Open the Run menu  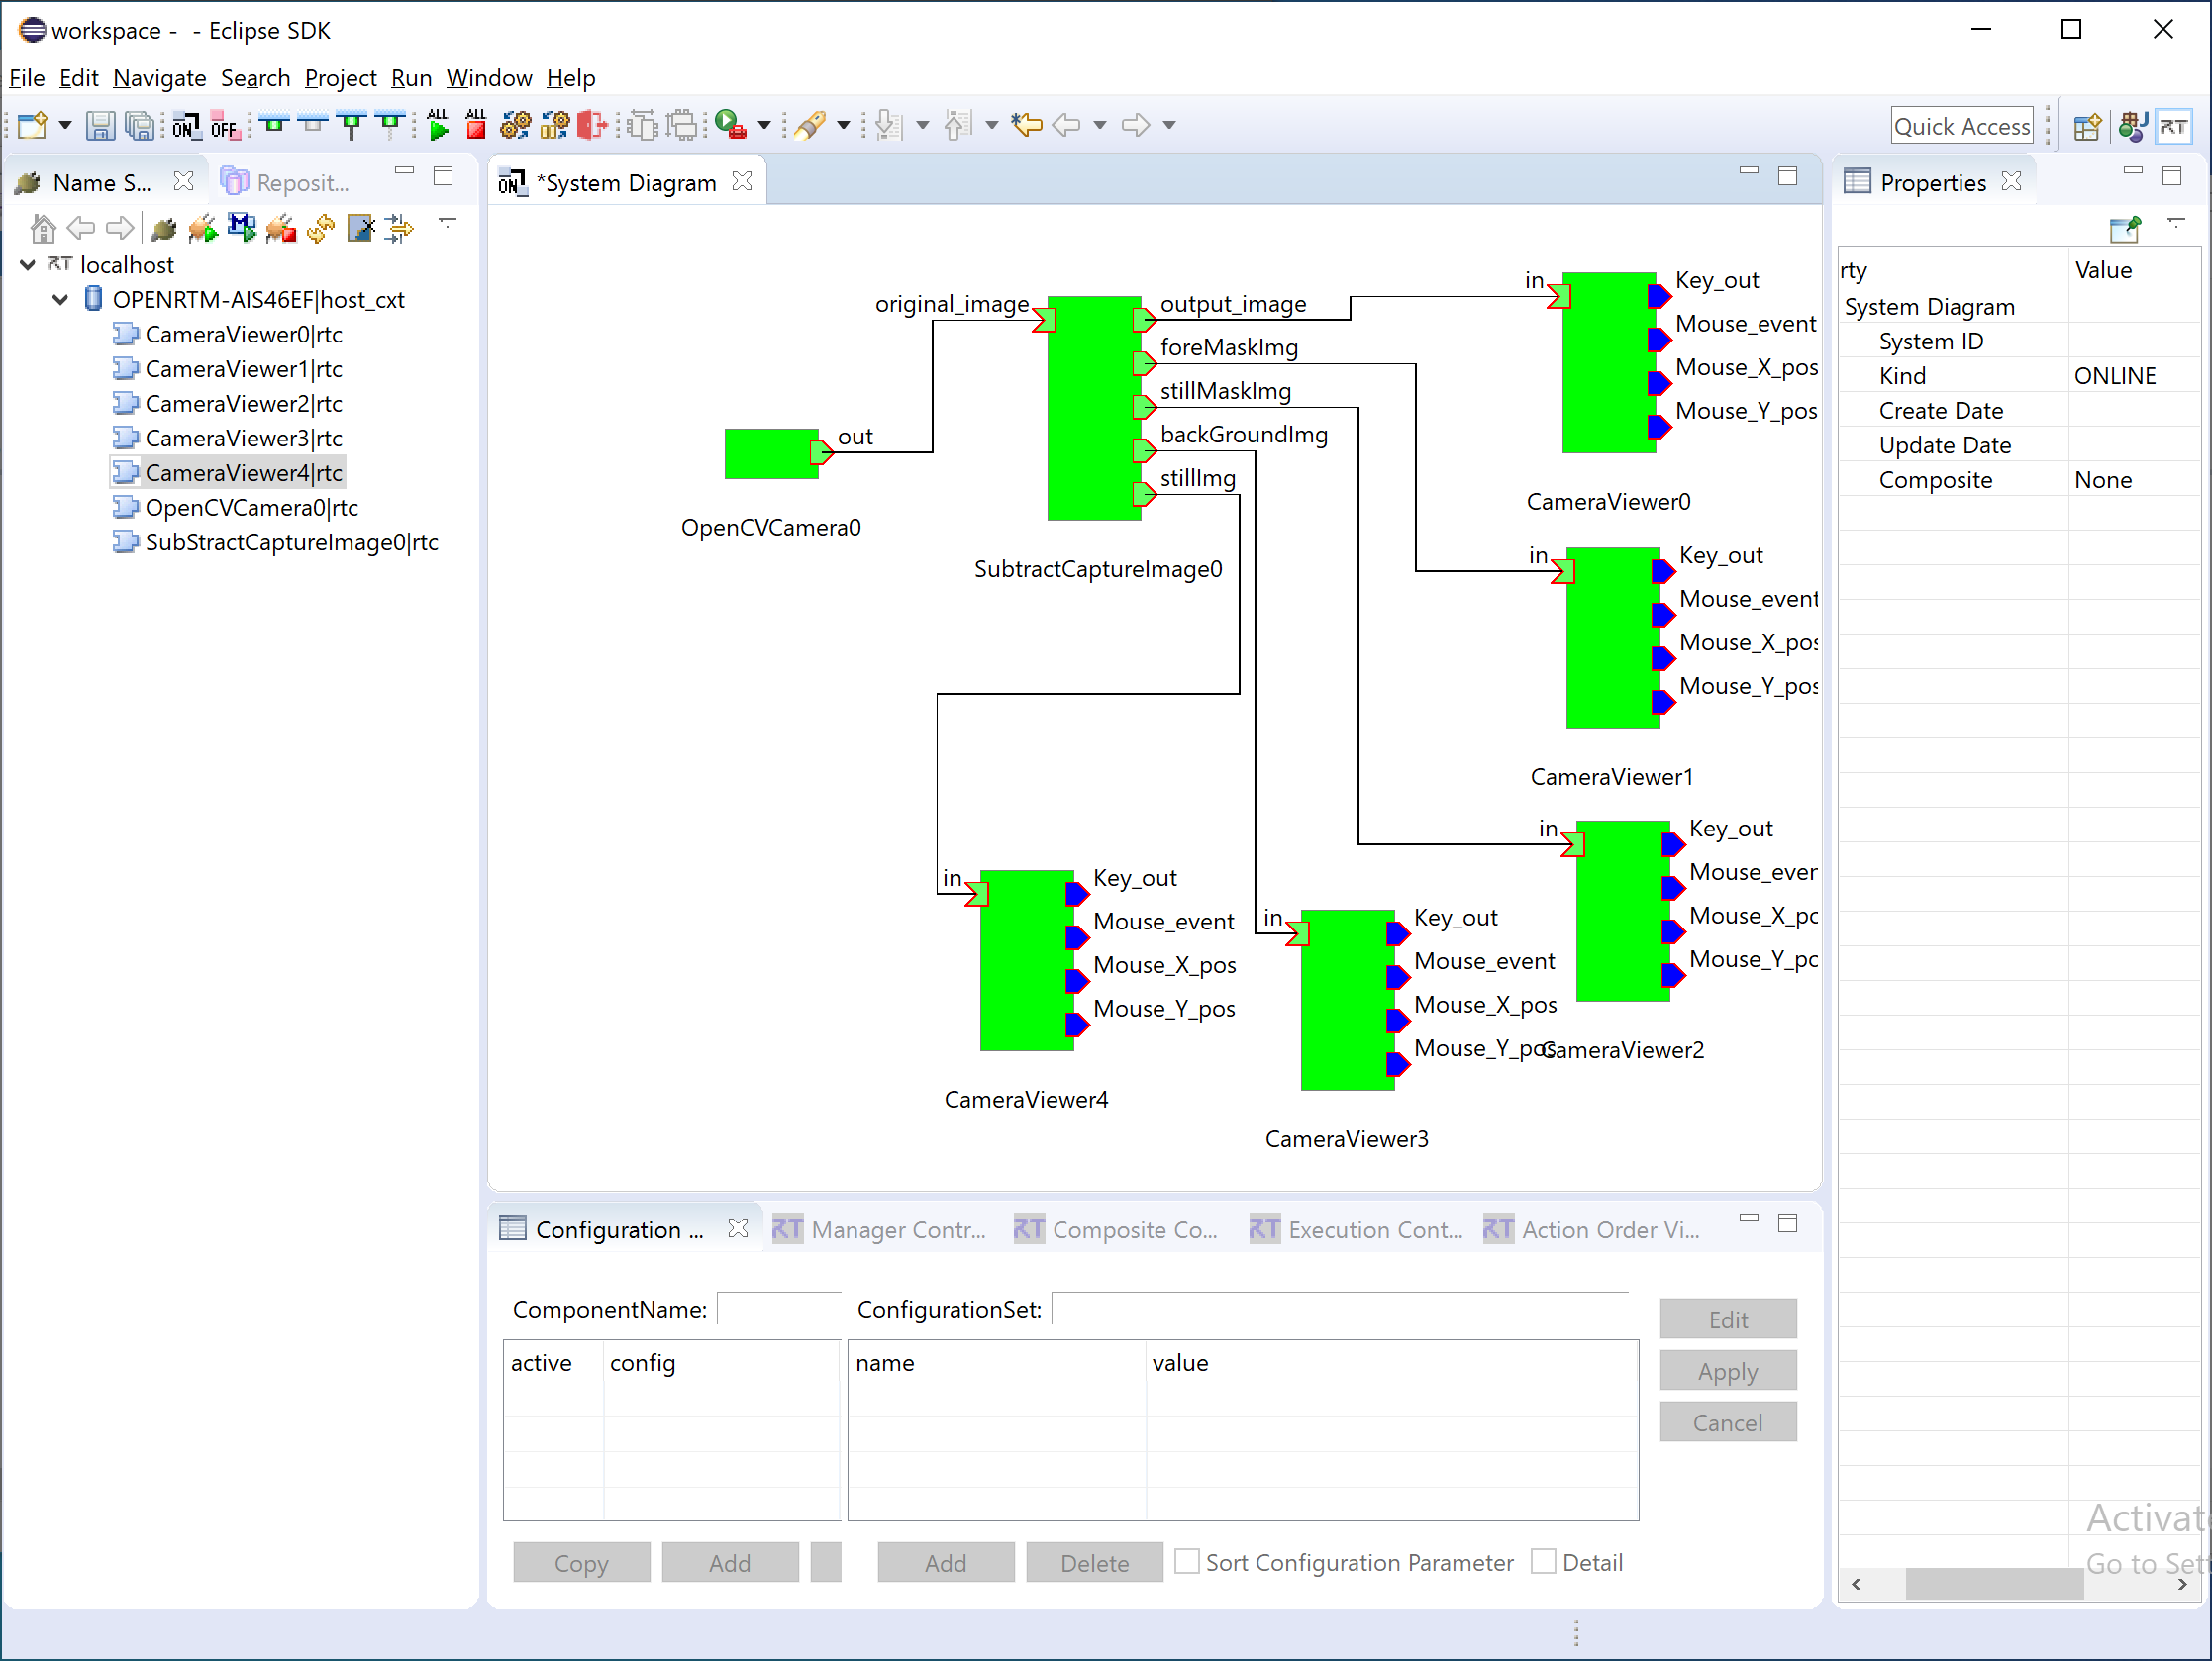pos(411,78)
